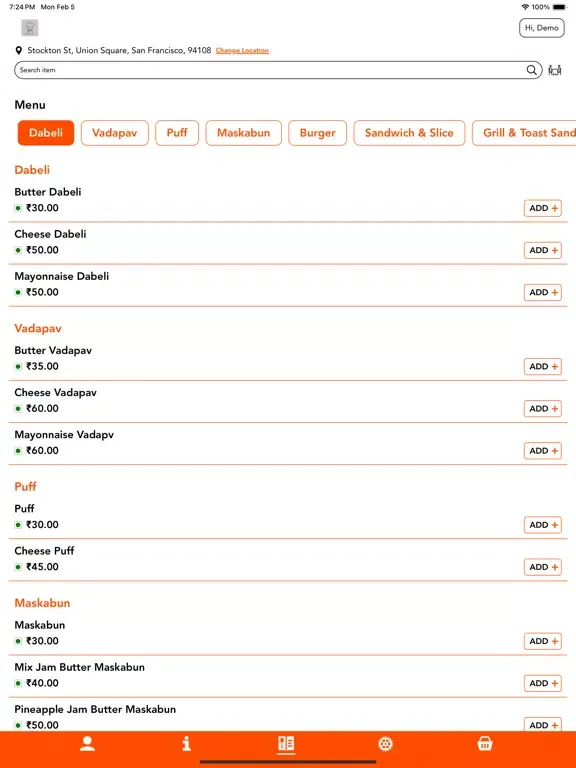Add Cheese Dabeli to cart
The height and width of the screenshot is (768, 576).
pyautogui.click(x=543, y=250)
